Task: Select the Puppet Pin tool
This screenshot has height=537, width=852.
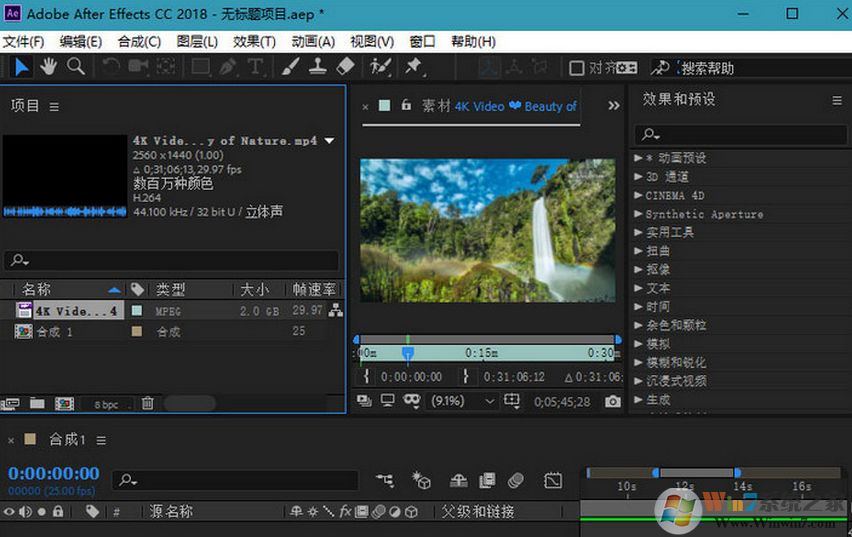Action: [x=412, y=67]
